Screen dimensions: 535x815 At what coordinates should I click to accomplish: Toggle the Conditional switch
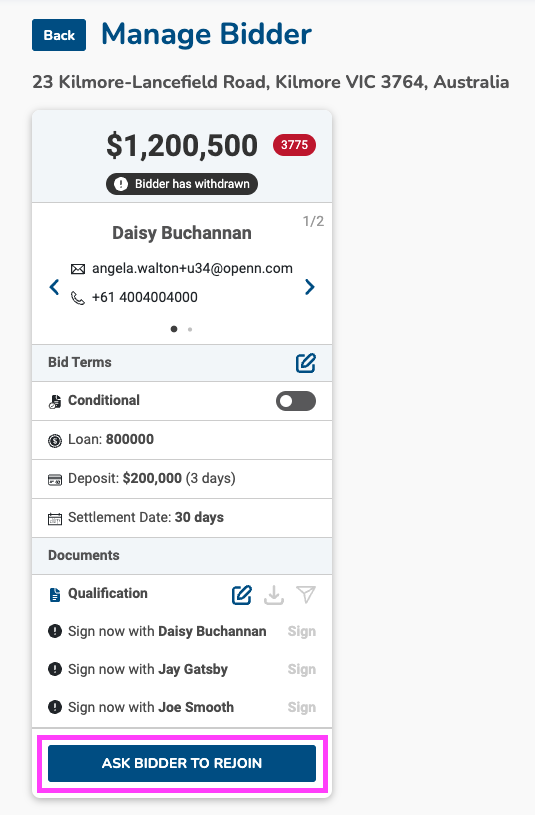(x=296, y=401)
